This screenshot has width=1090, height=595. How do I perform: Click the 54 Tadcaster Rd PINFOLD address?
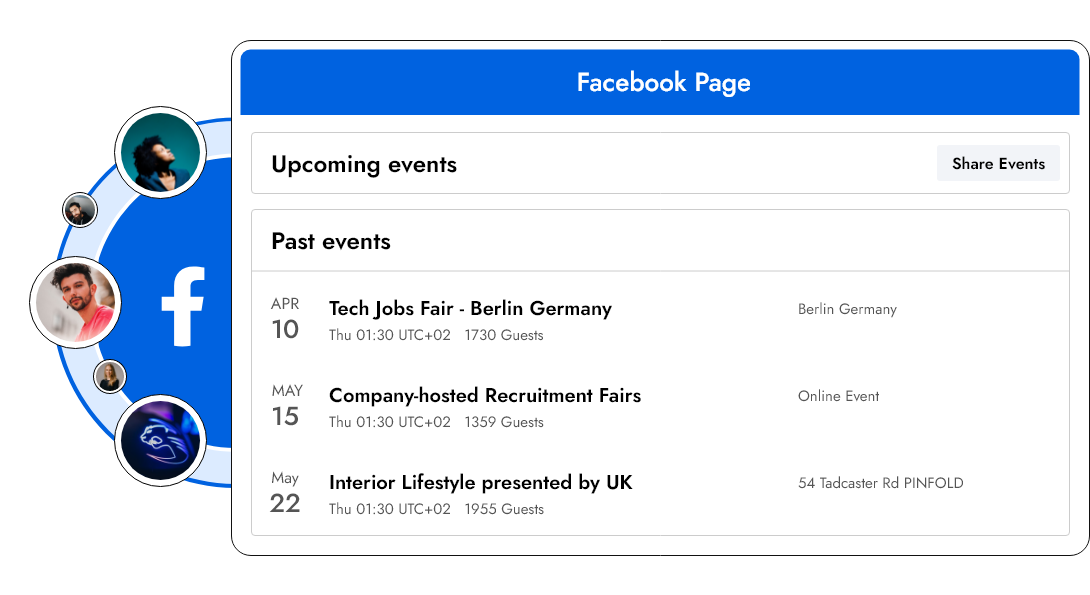tap(880, 483)
